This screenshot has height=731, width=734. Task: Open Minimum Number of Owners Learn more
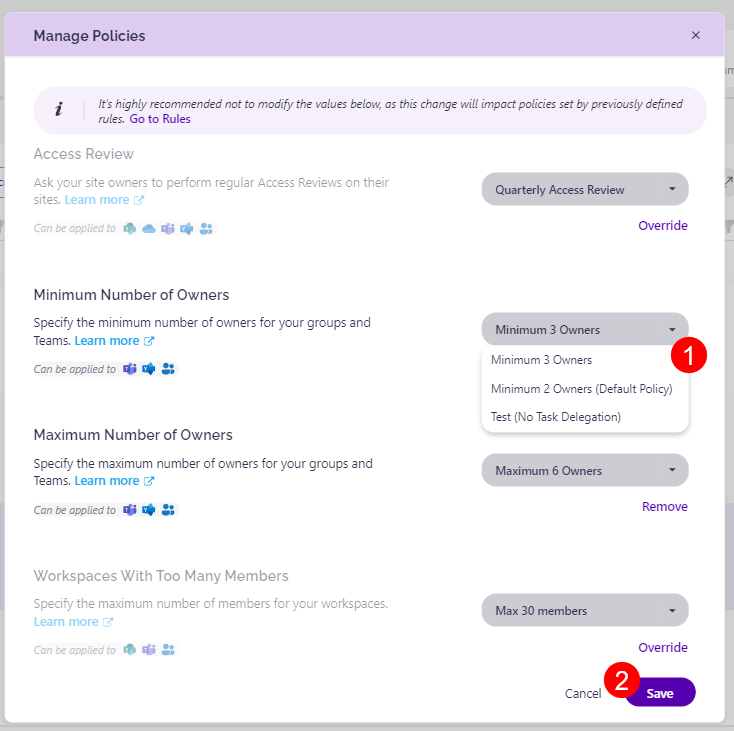(107, 341)
